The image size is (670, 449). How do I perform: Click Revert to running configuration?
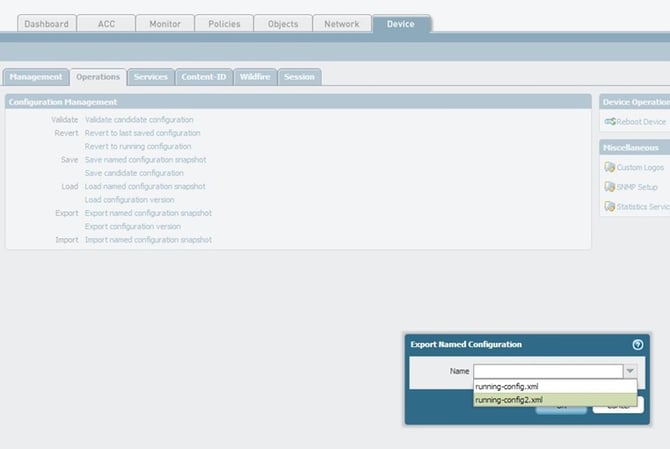[138, 146]
